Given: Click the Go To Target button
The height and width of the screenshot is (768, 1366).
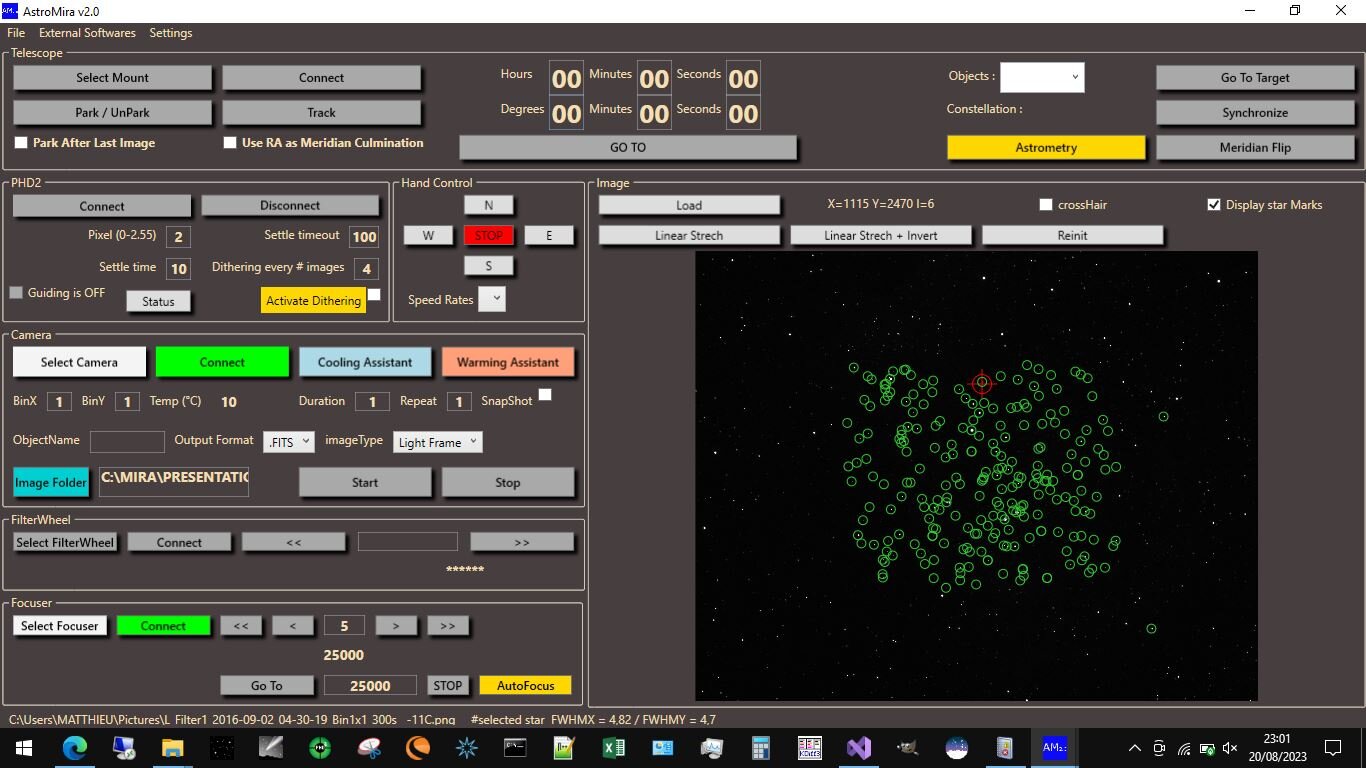Looking at the screenshot, I should click(x=1255, y=78).
